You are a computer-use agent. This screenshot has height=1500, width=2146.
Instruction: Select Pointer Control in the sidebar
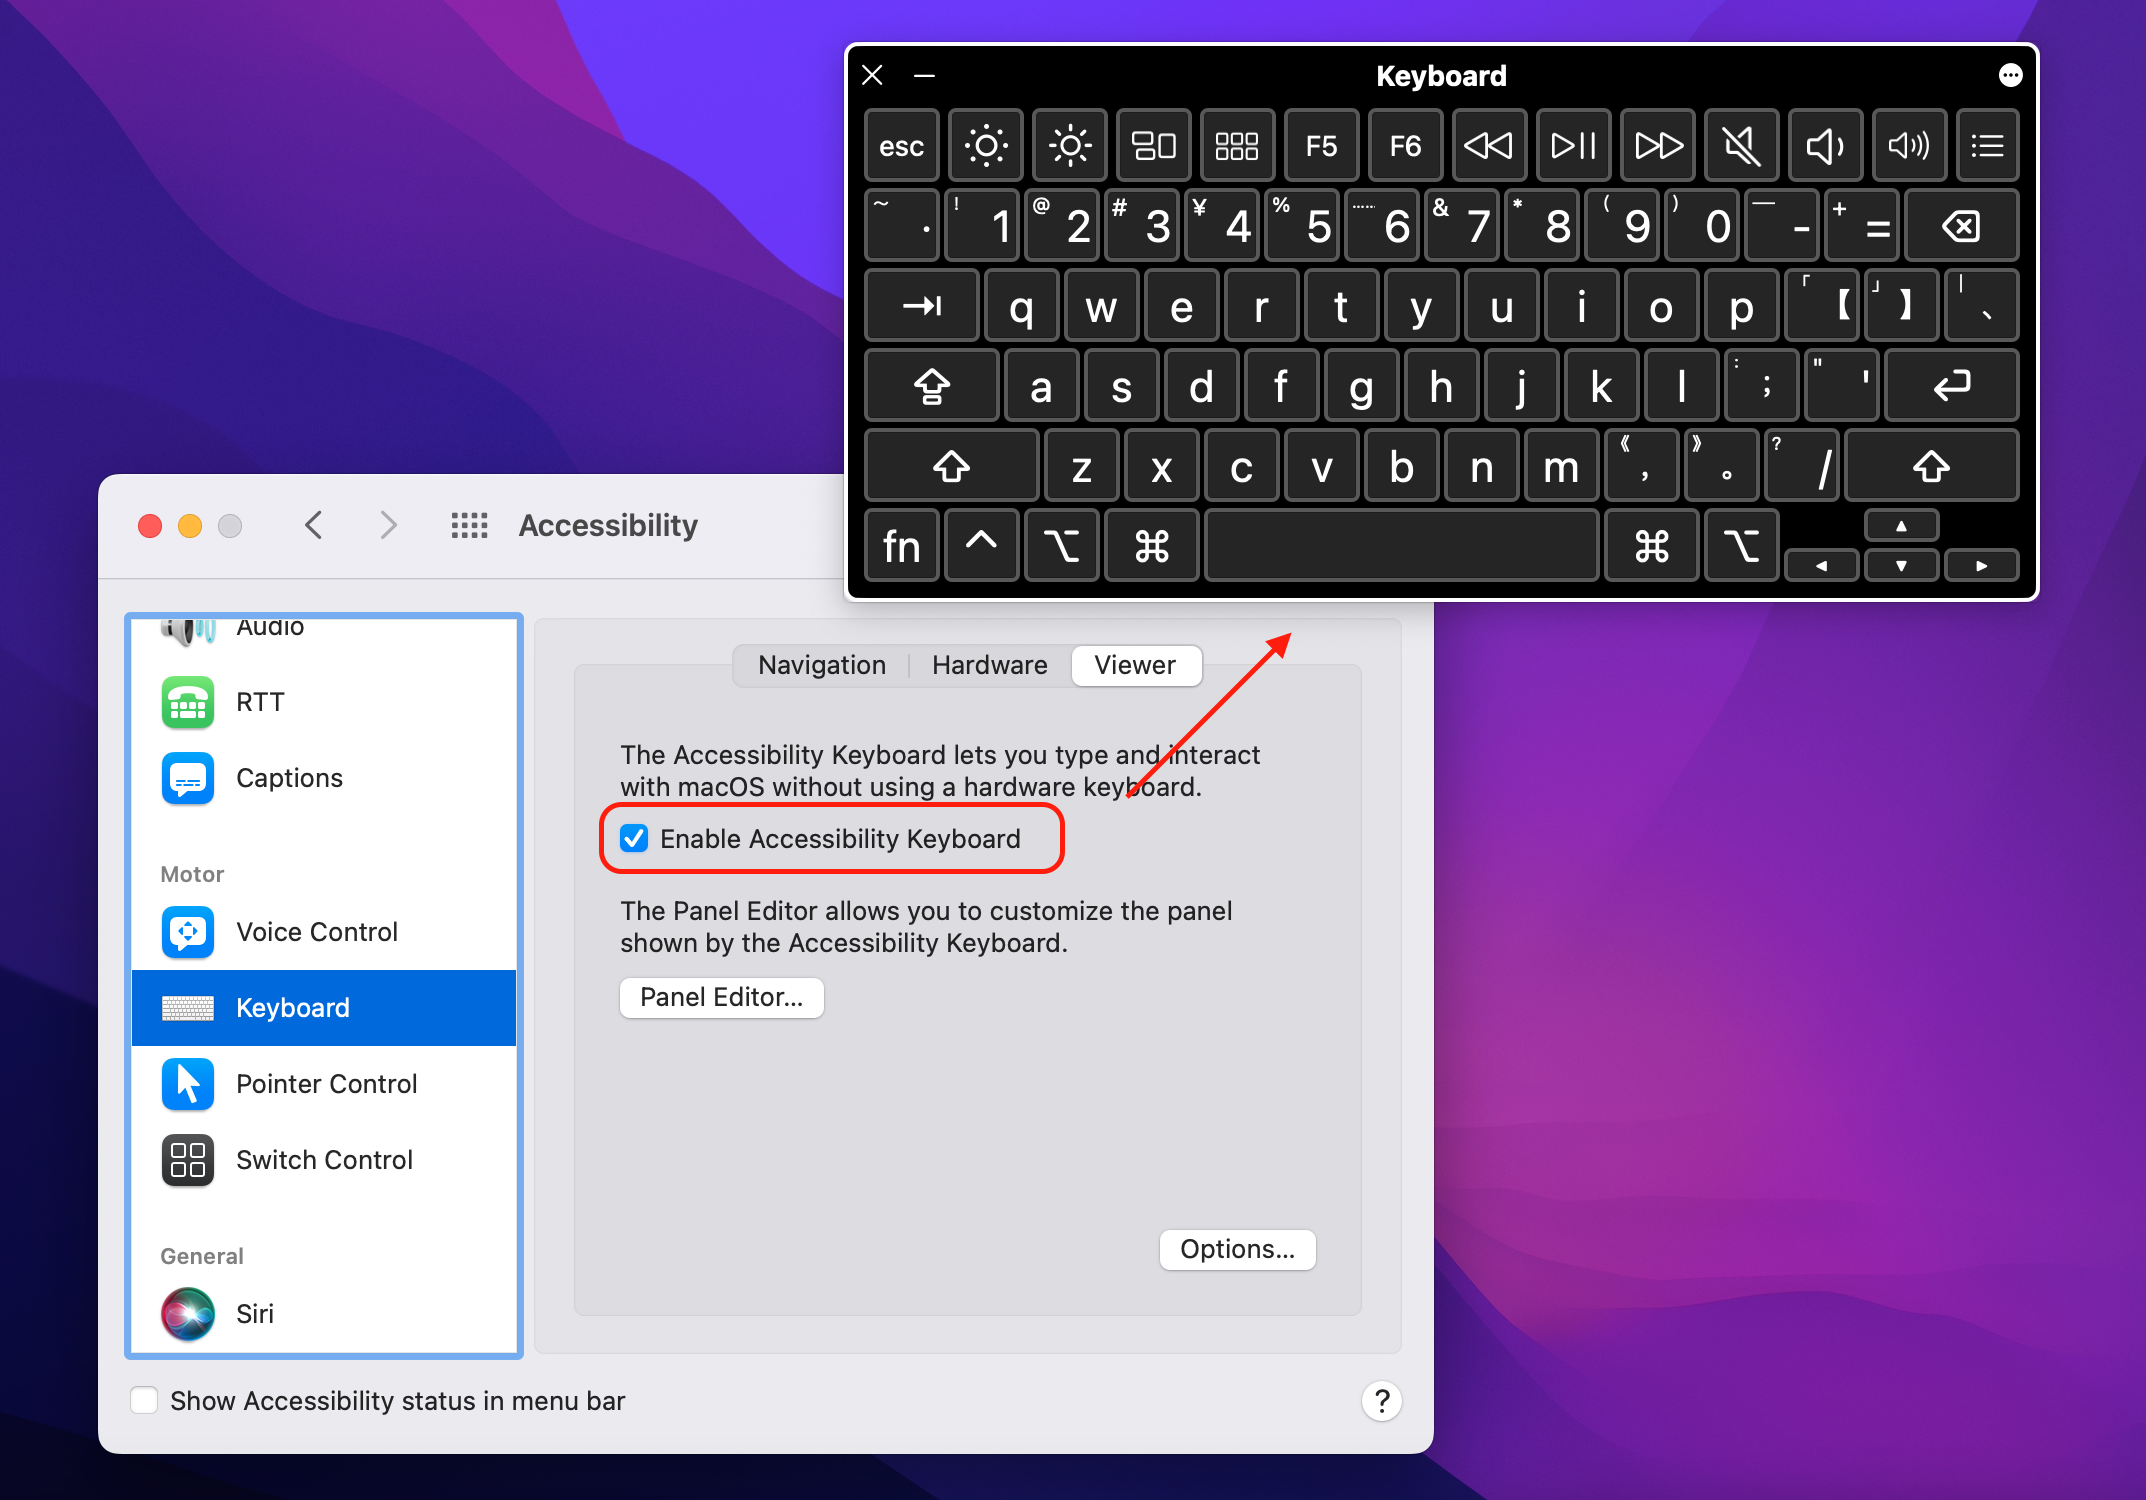click(326, 1084)
